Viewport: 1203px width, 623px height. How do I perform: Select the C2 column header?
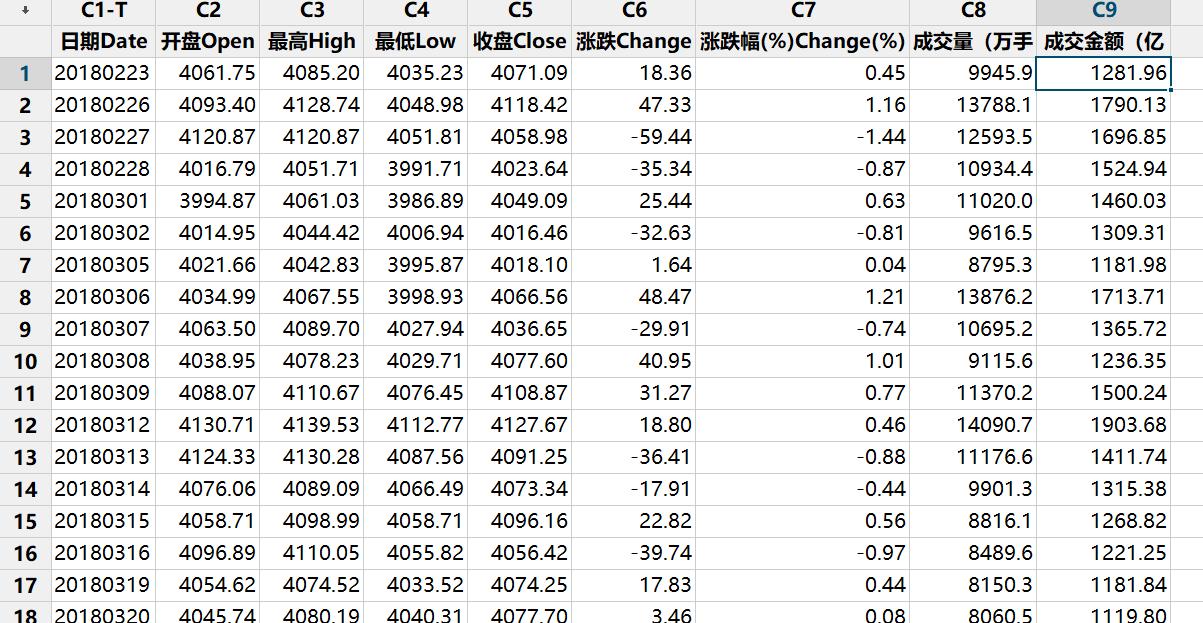coord(210,13)
